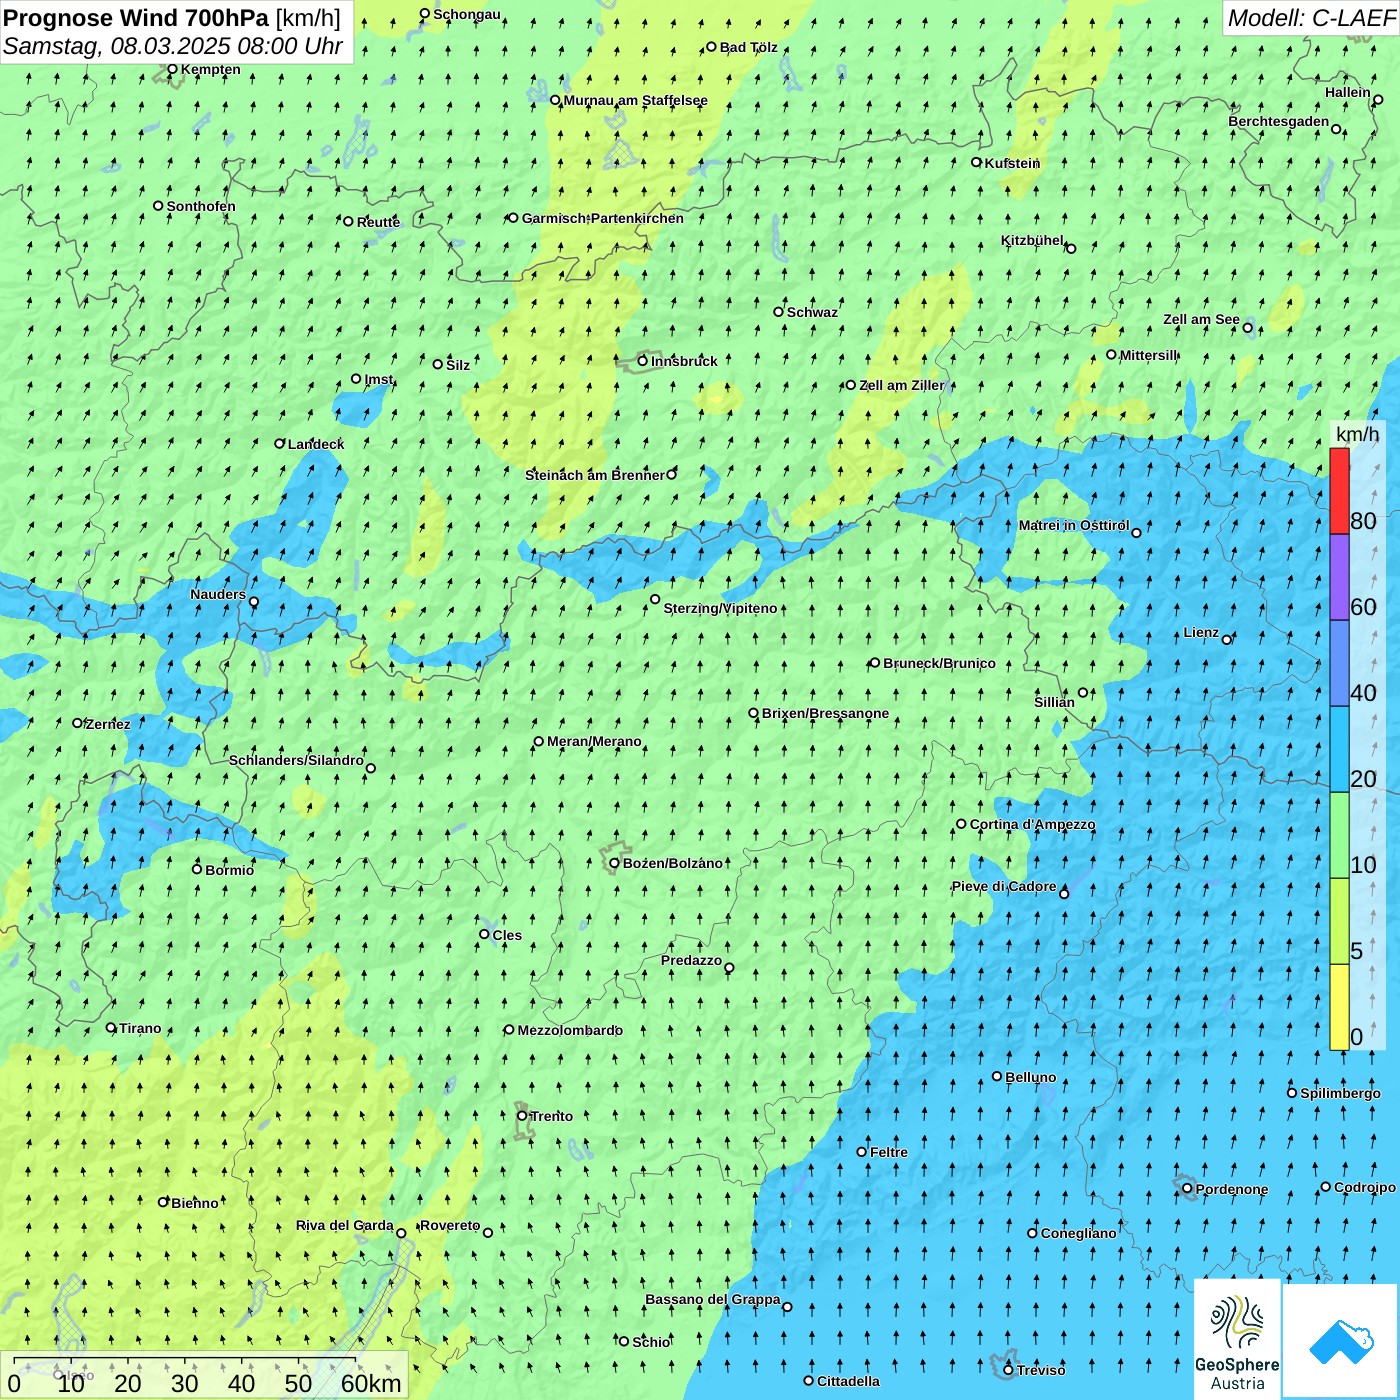Click the 'Bad Tölz' label
The height and width of the screenshot is (1400, 1400).
click(748, 47)
